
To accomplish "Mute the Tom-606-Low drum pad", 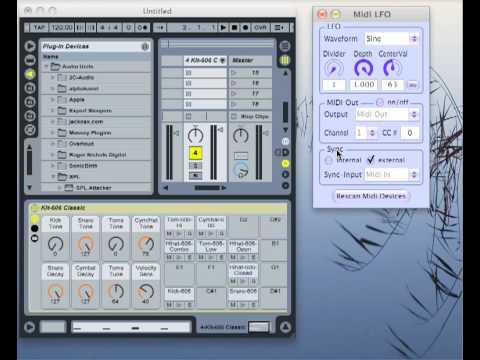I will click(x=201, y=257).
